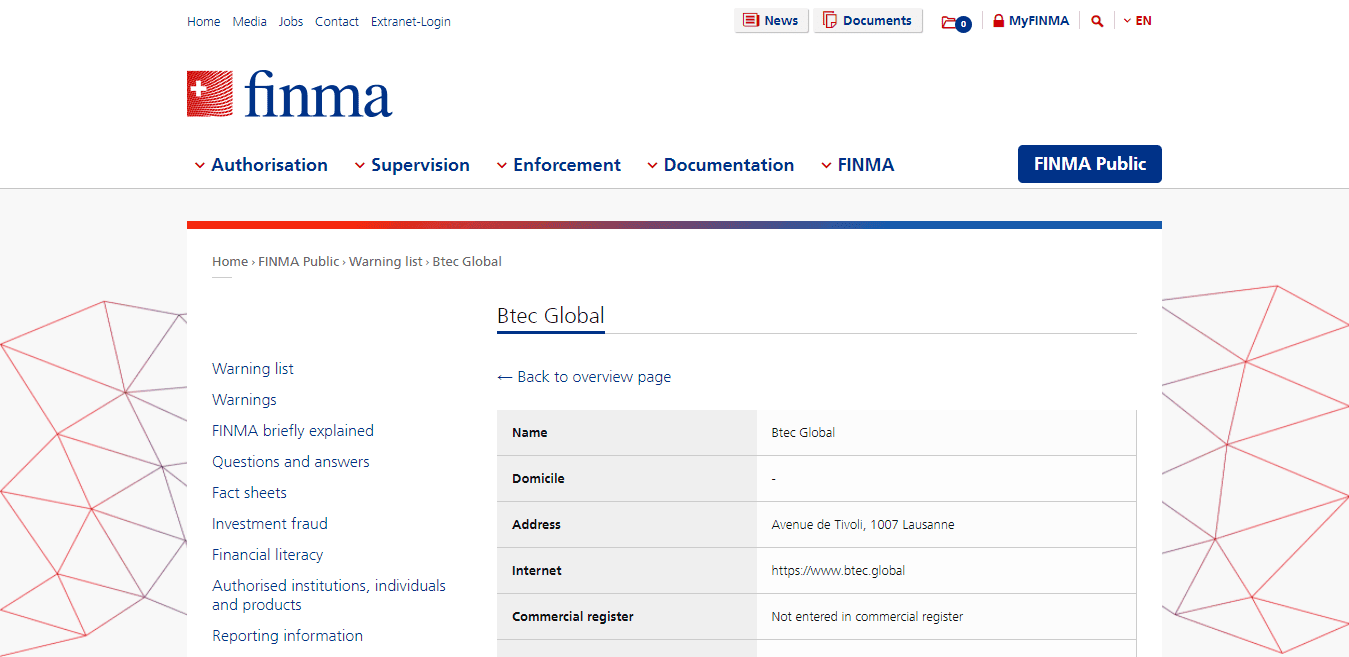Open Documents via its pages icon
Screen dimensions: 1349x657
(x=830, y=21)
